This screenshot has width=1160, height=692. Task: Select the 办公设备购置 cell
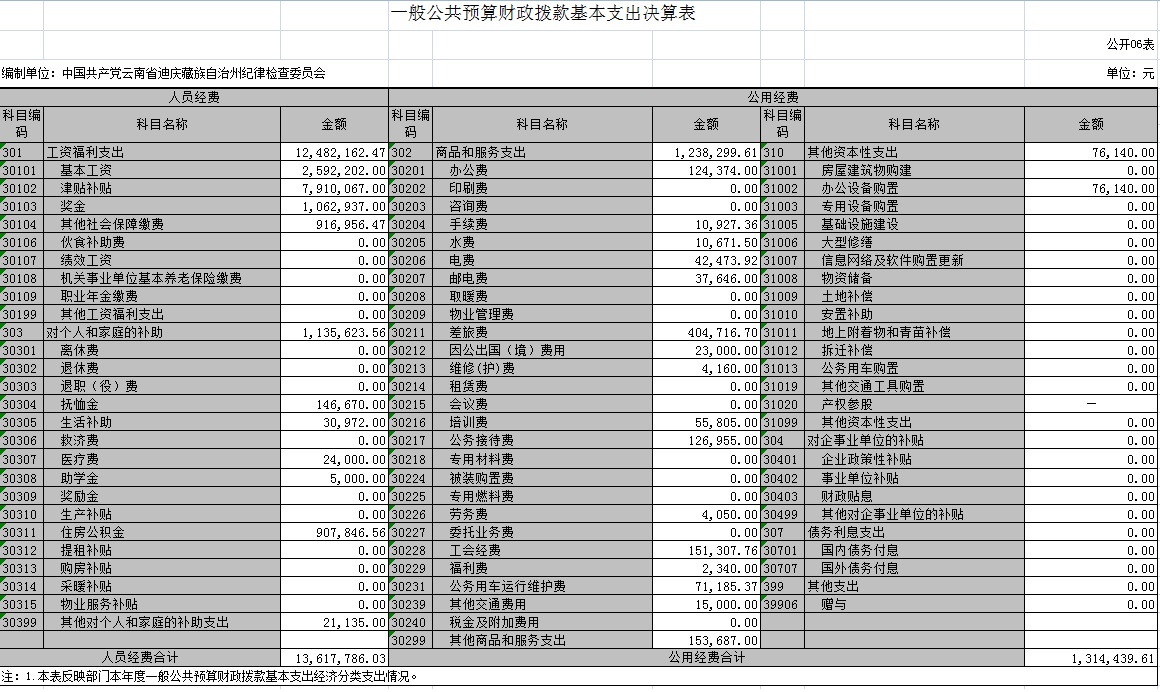point(914,189)
